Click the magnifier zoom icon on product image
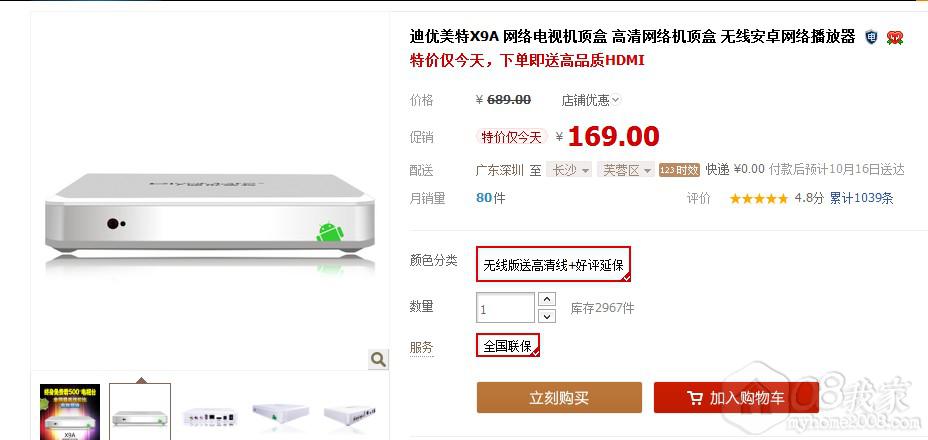 pyautogui.click(x=378, y=359)
